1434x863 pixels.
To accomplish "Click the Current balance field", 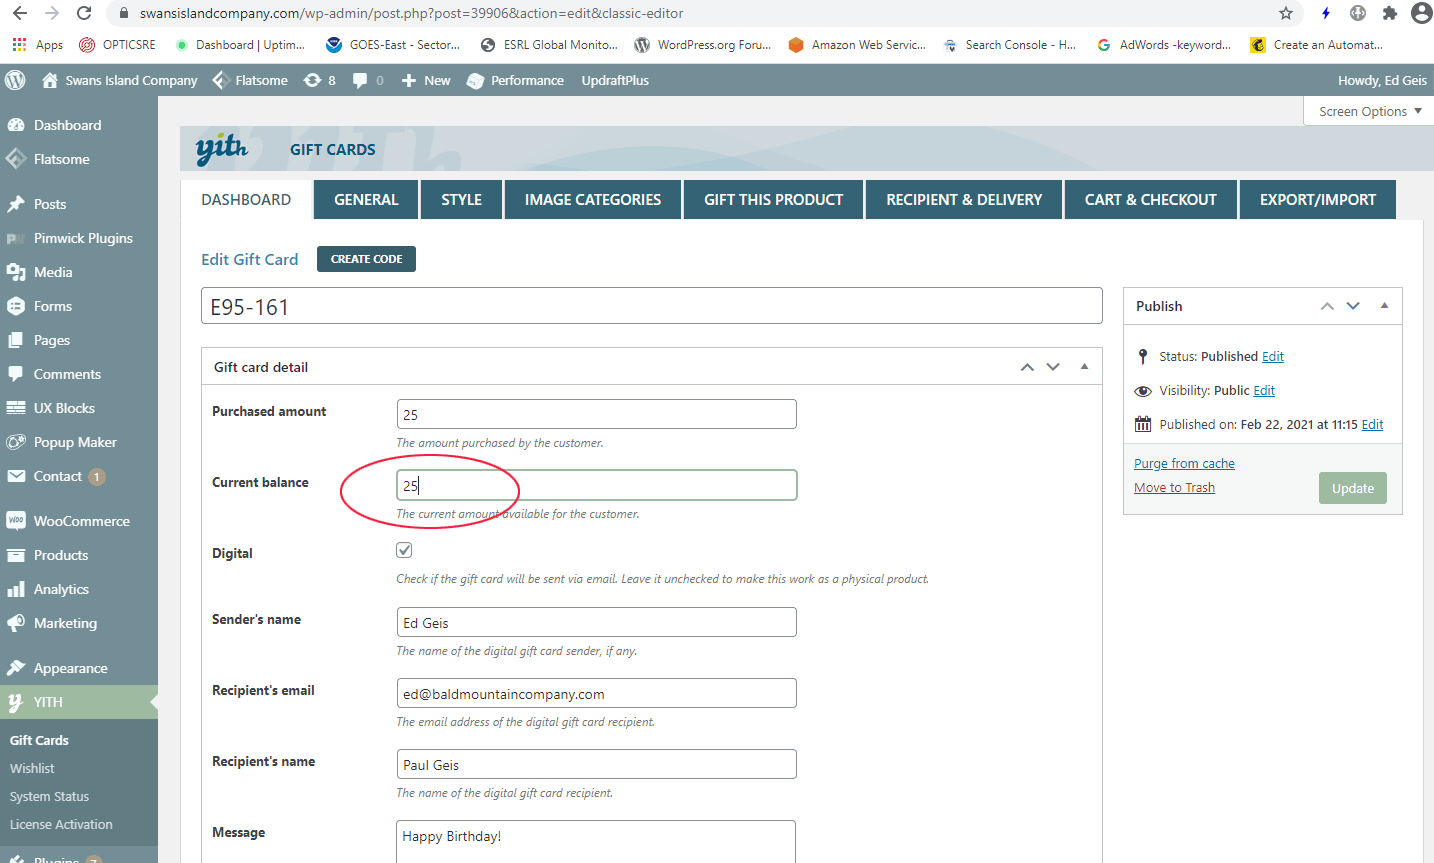I will pos(597,485).
